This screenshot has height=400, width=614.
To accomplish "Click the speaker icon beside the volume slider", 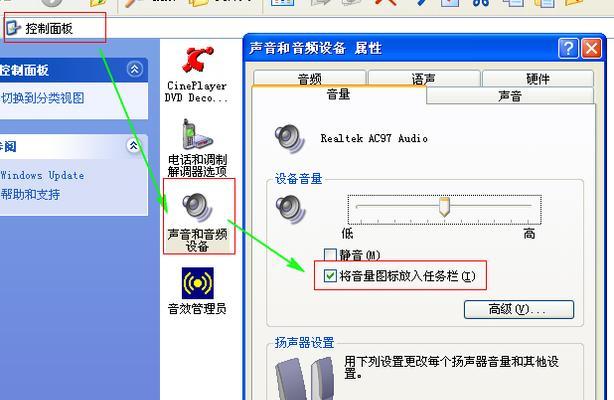I will pyautogui.click(x=289, y=208).
